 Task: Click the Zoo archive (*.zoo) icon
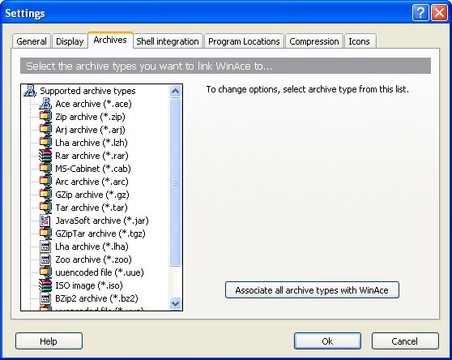[x=45, y=260]
